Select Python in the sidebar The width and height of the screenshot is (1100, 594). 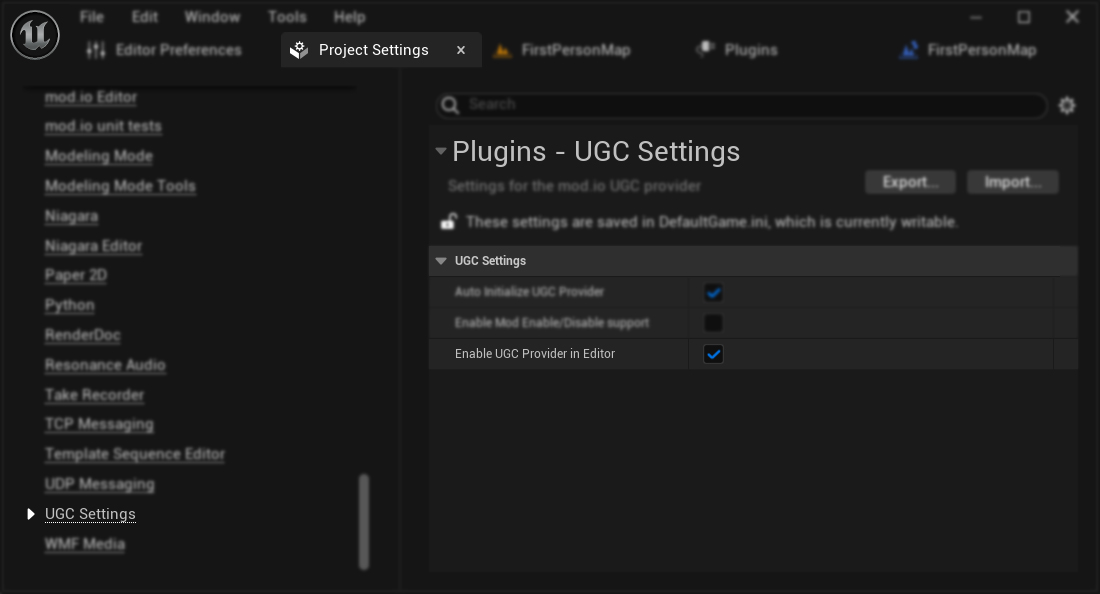click(69, 306)
